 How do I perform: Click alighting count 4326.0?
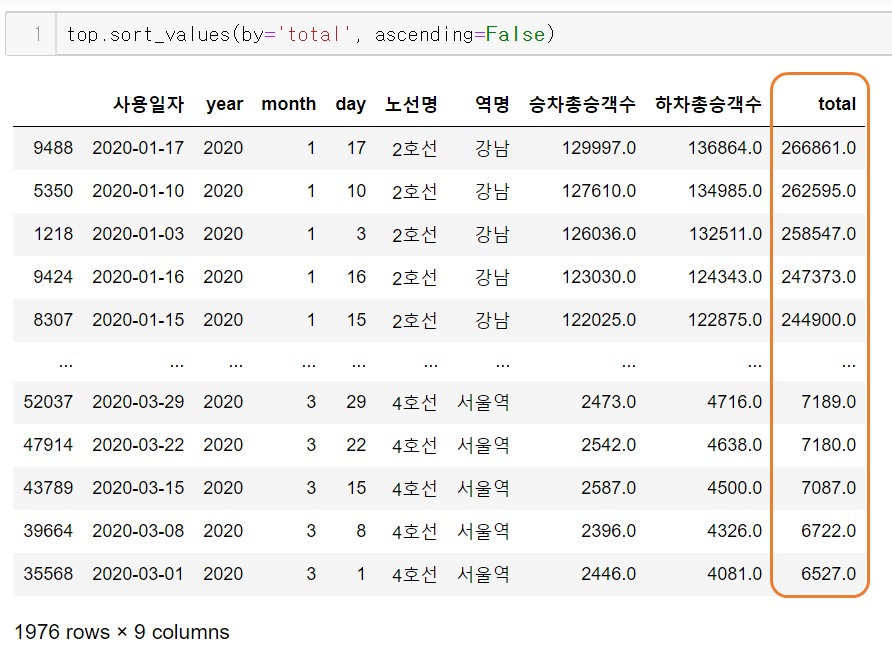point(735,531)
